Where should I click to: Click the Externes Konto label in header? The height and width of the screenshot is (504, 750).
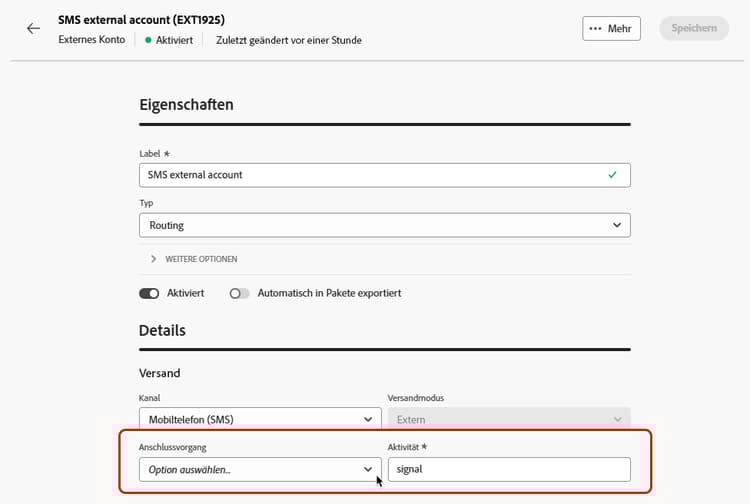(x=92, y=40)
